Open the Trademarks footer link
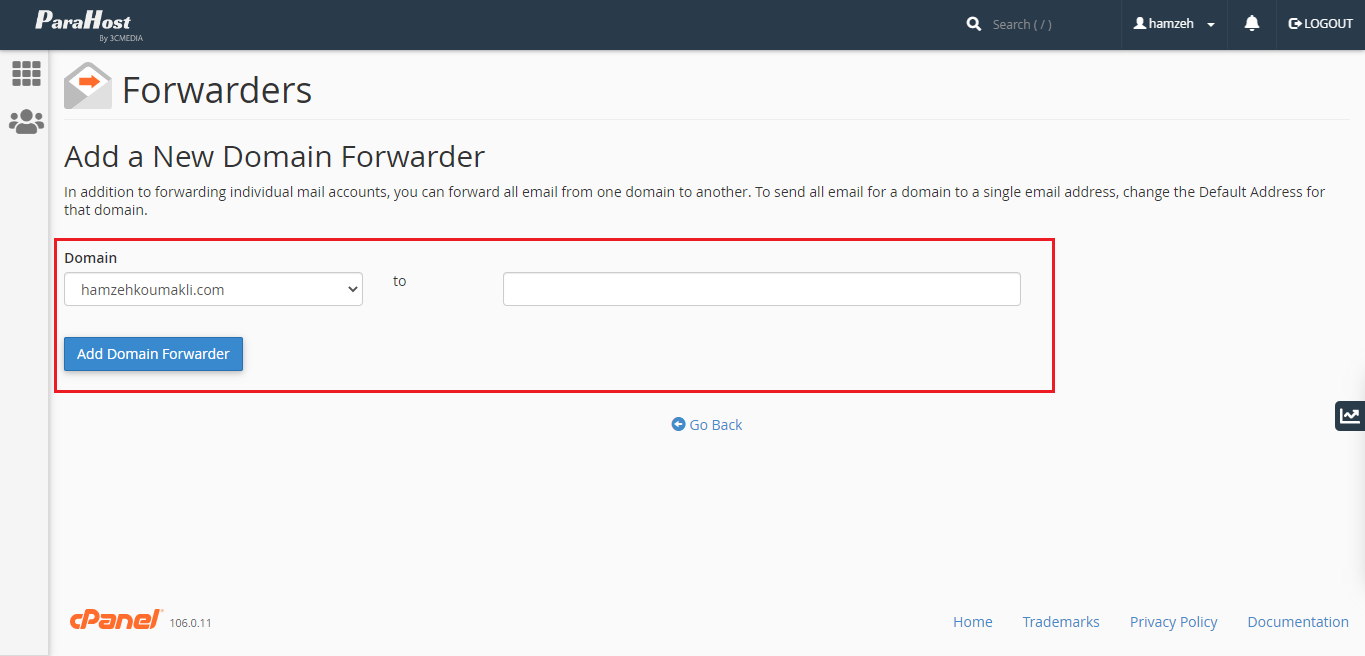This screenshot has height=656, width=1365. pos(1060,622)
